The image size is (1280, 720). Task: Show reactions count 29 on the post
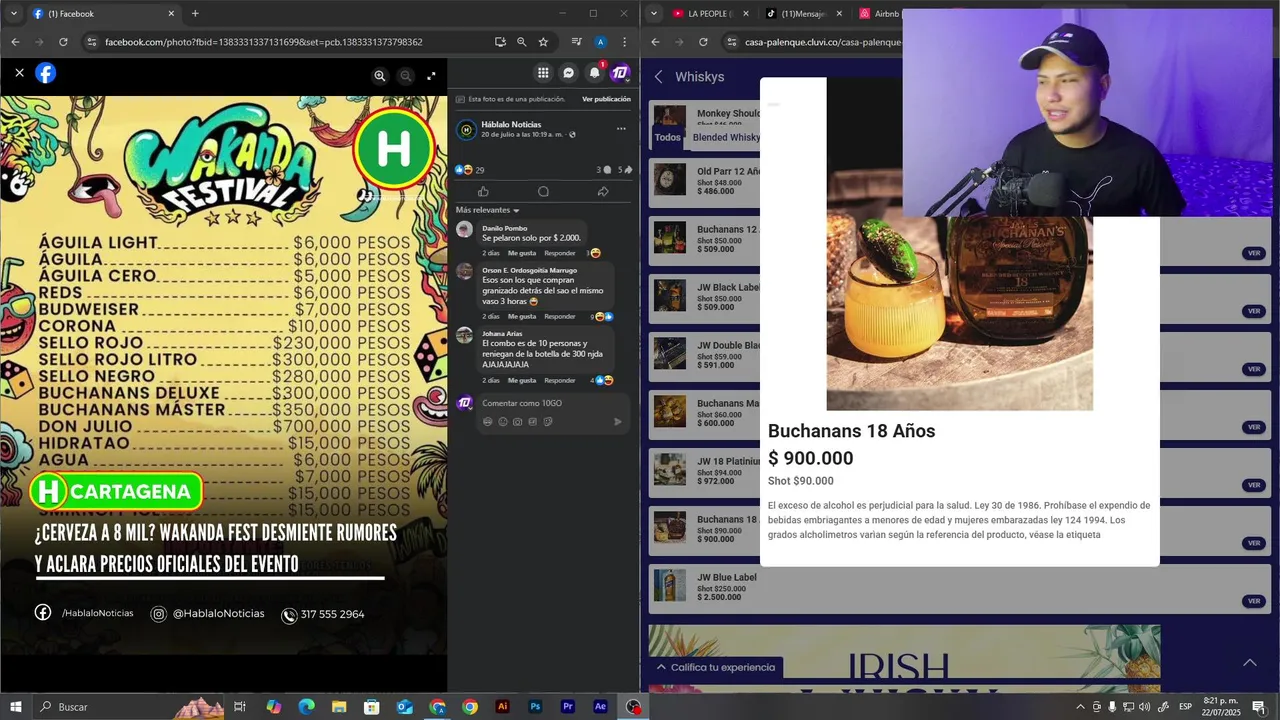tap(470, 170)
